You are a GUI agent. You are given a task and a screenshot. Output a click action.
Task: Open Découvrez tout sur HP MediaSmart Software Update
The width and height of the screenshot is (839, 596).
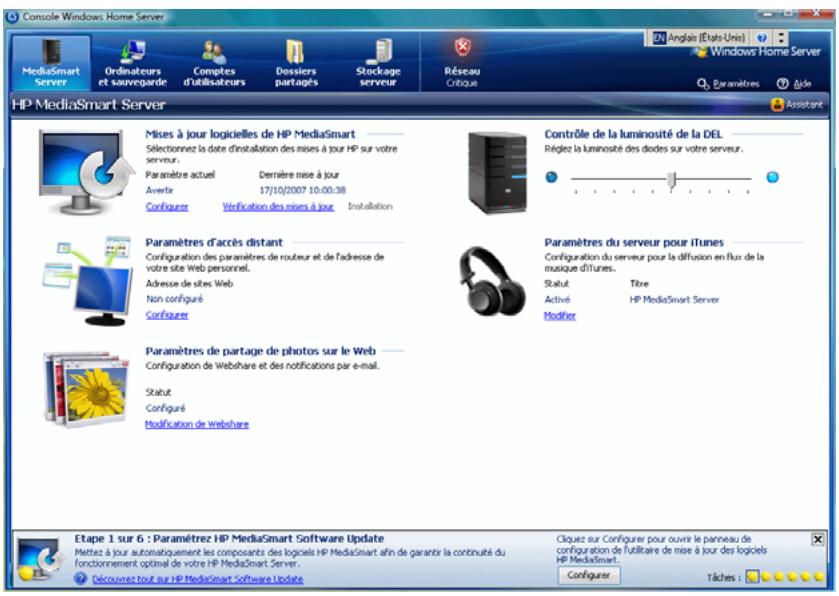click(197, 579)
